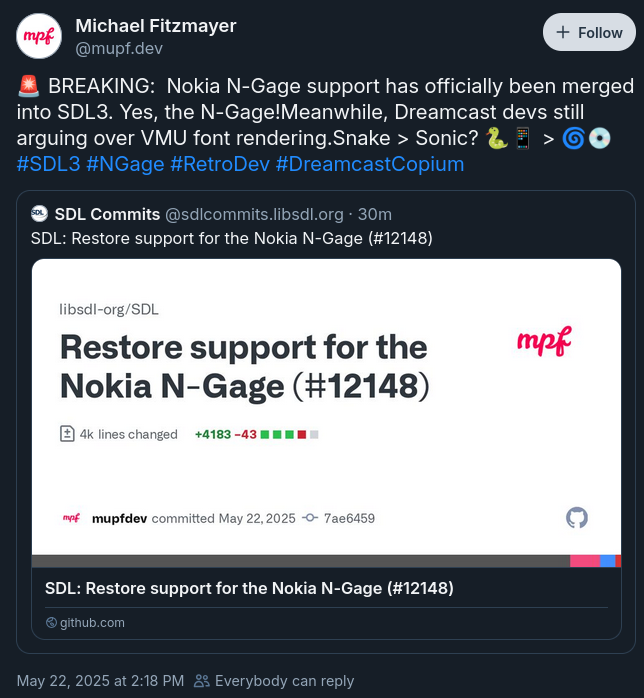The image size is (644, 698).
Task: Click the May 22, 2025 timestamp
Action: (100, 681)
